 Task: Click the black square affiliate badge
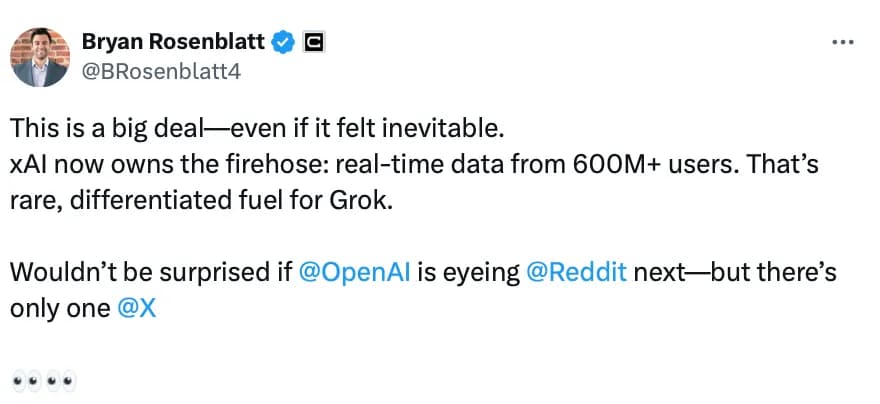[311, 42]
